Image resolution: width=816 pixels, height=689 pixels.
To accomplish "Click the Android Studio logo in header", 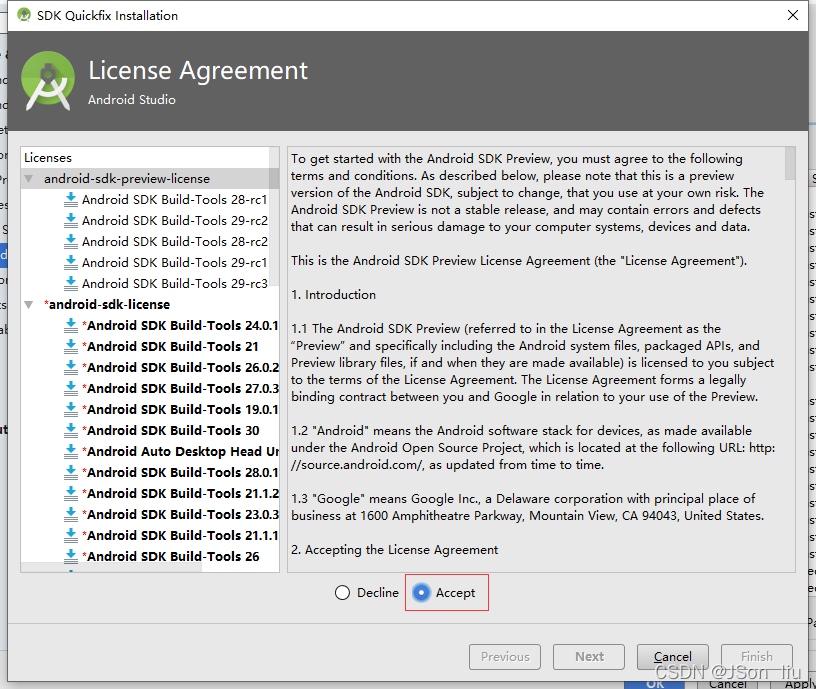I will point(48,81).
